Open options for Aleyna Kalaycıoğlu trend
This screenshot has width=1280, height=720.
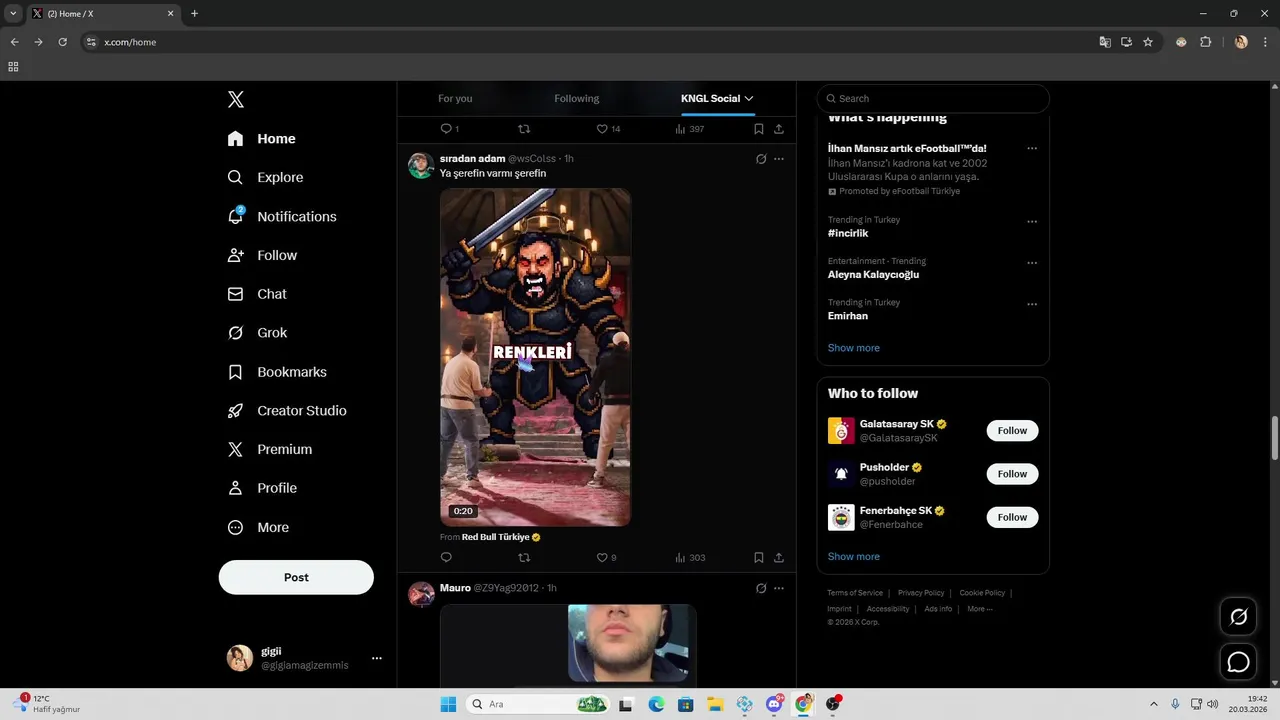[x=1032, y=264]
